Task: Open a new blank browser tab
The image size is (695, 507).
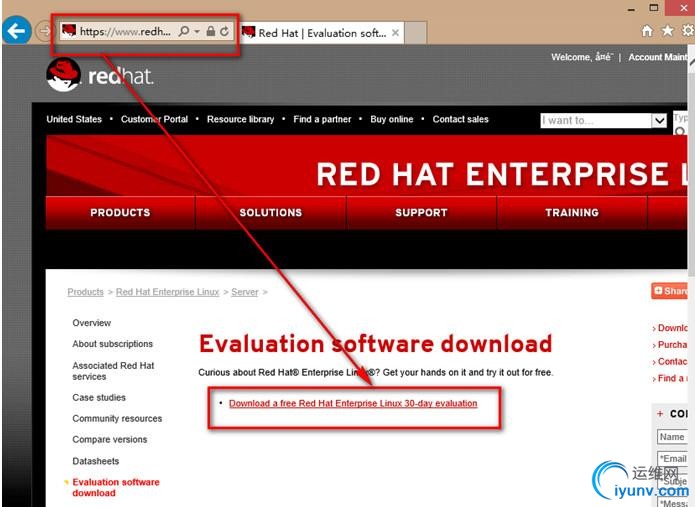Action: pyautogui.click(x=415, y=33)
